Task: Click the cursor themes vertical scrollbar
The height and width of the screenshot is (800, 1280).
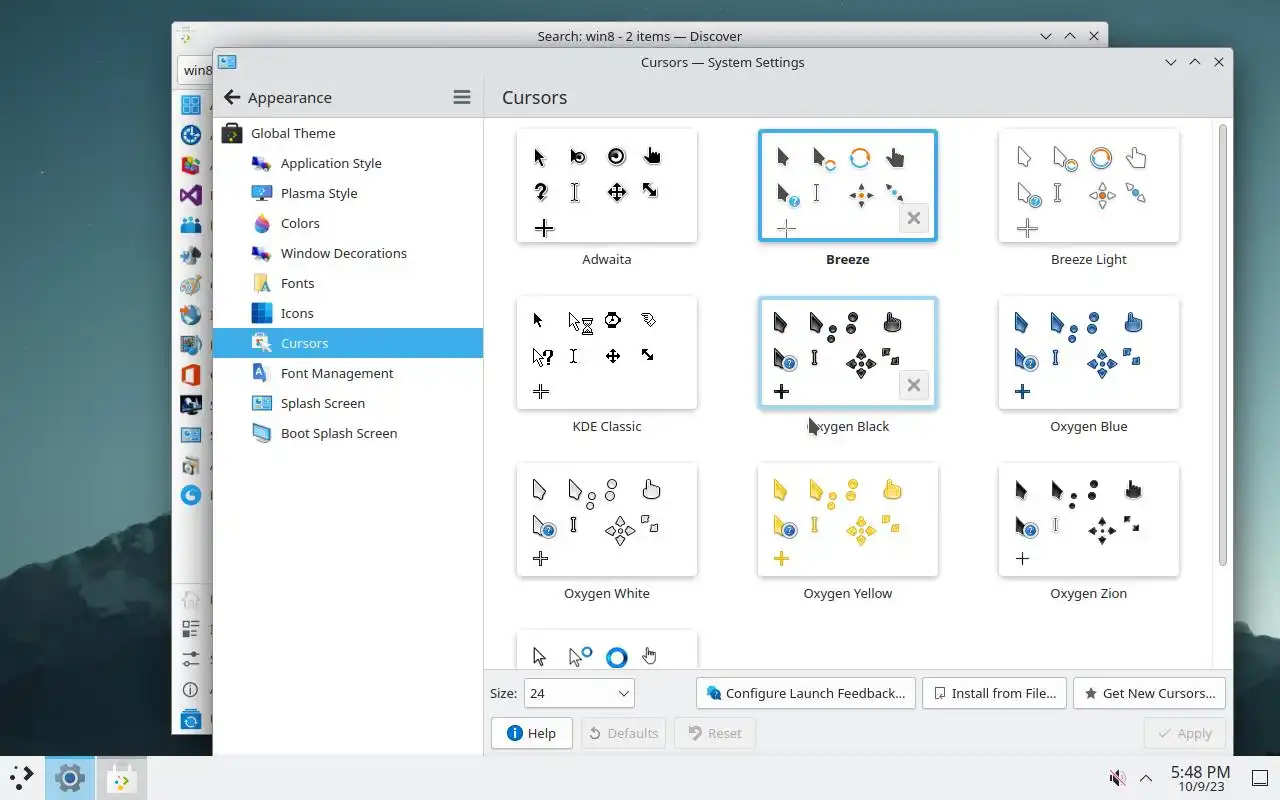Action: 1222,345
